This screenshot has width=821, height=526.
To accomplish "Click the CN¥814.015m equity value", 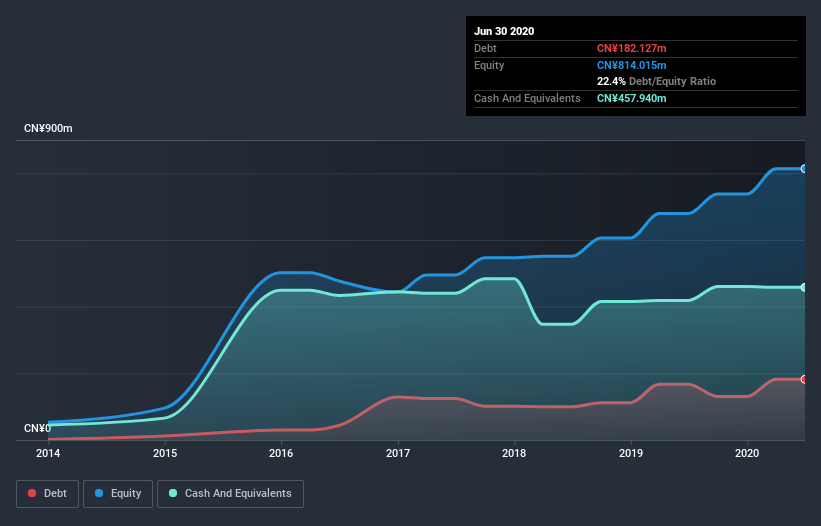I will [631, 65].
